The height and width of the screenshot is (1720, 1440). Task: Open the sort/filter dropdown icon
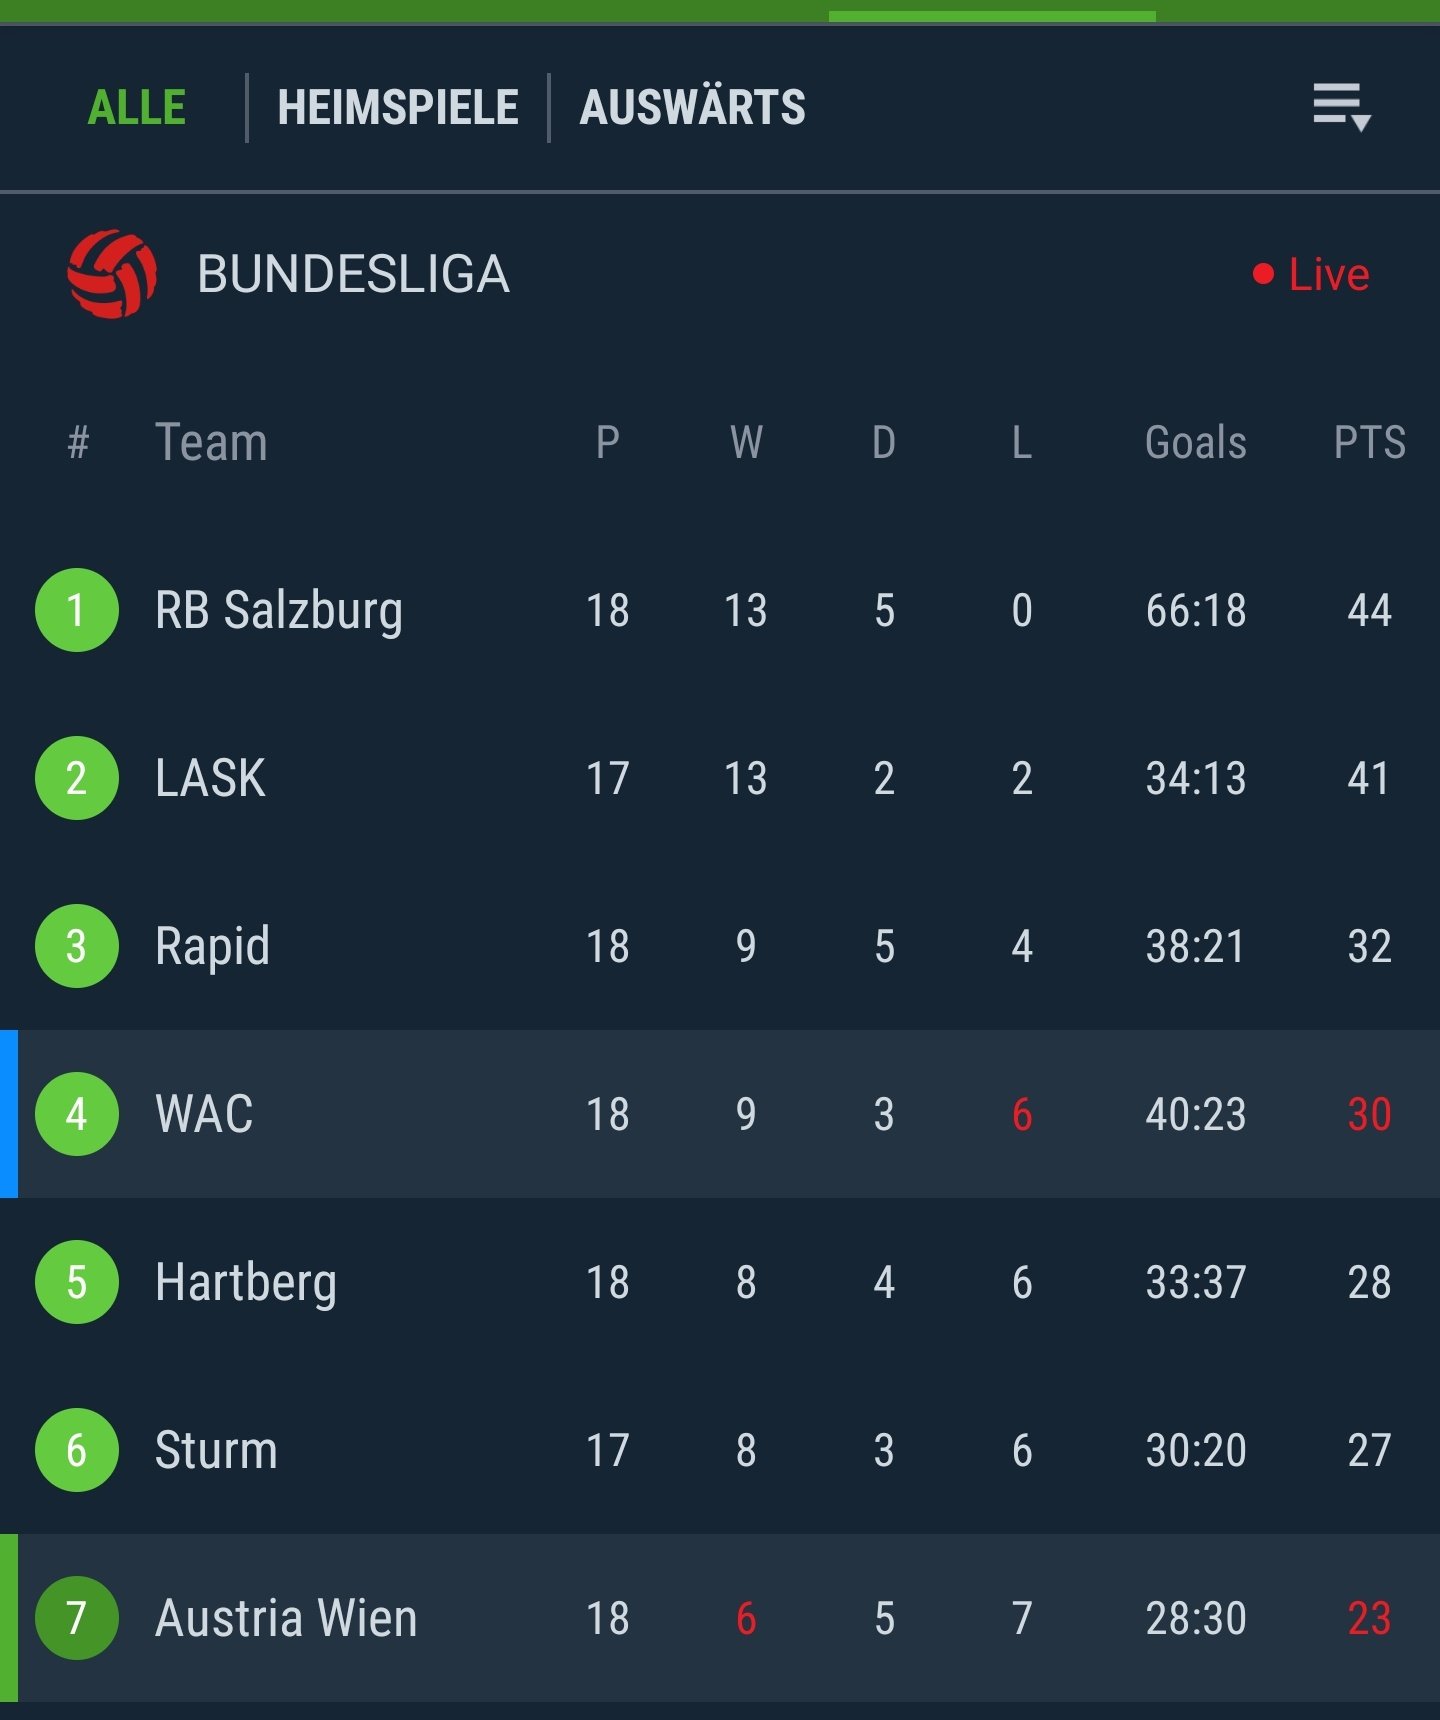click(1341, 107)
